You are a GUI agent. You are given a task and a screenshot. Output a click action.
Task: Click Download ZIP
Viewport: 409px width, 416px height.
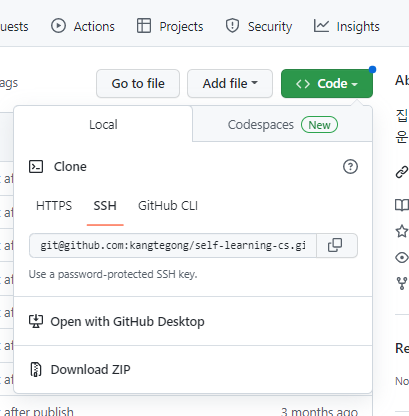[90, 369]
